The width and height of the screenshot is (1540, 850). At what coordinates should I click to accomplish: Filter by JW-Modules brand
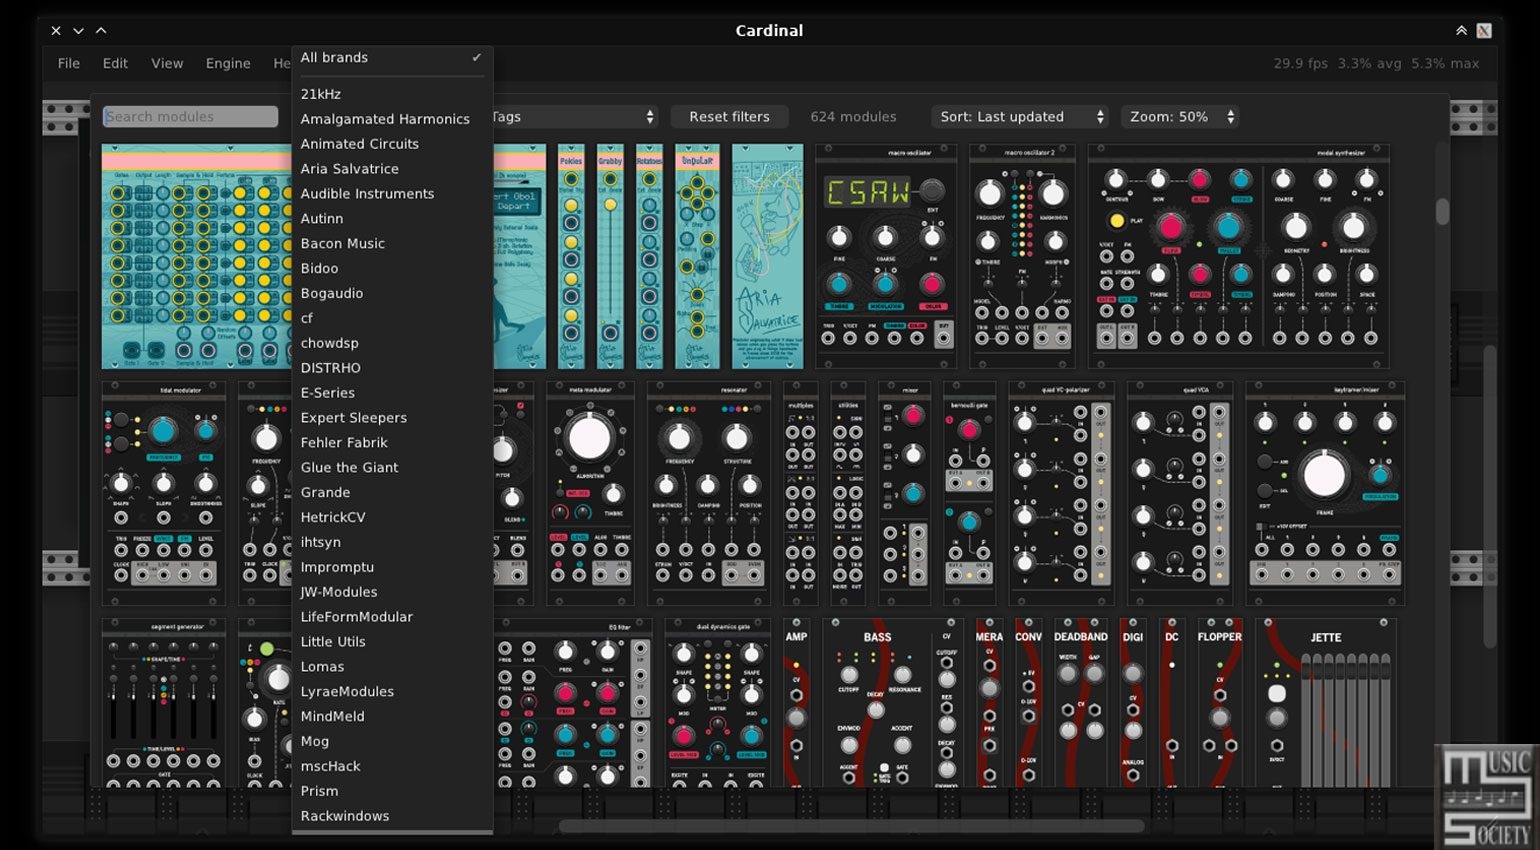392,592
